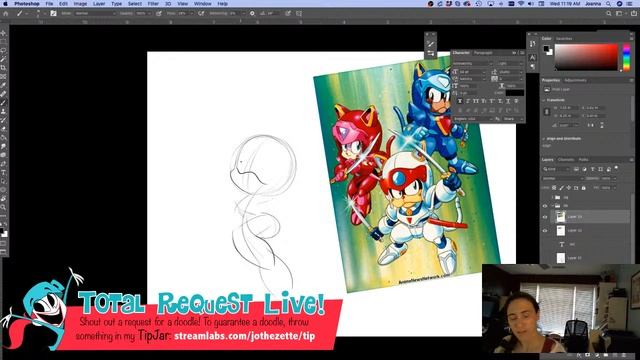Open the Filter menu
The height and width of the screenshot is (360, 640).
(x=153, y=4)
